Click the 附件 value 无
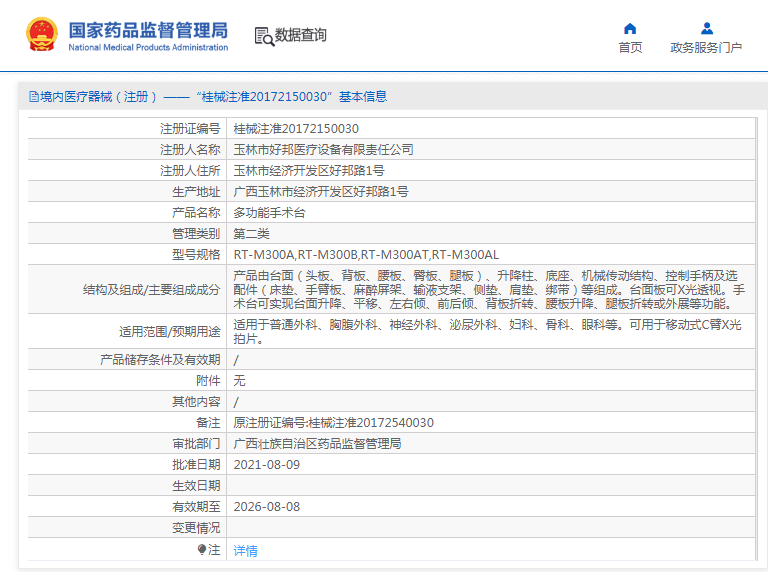This screenshot has width=768, height=572. point(240,381)
